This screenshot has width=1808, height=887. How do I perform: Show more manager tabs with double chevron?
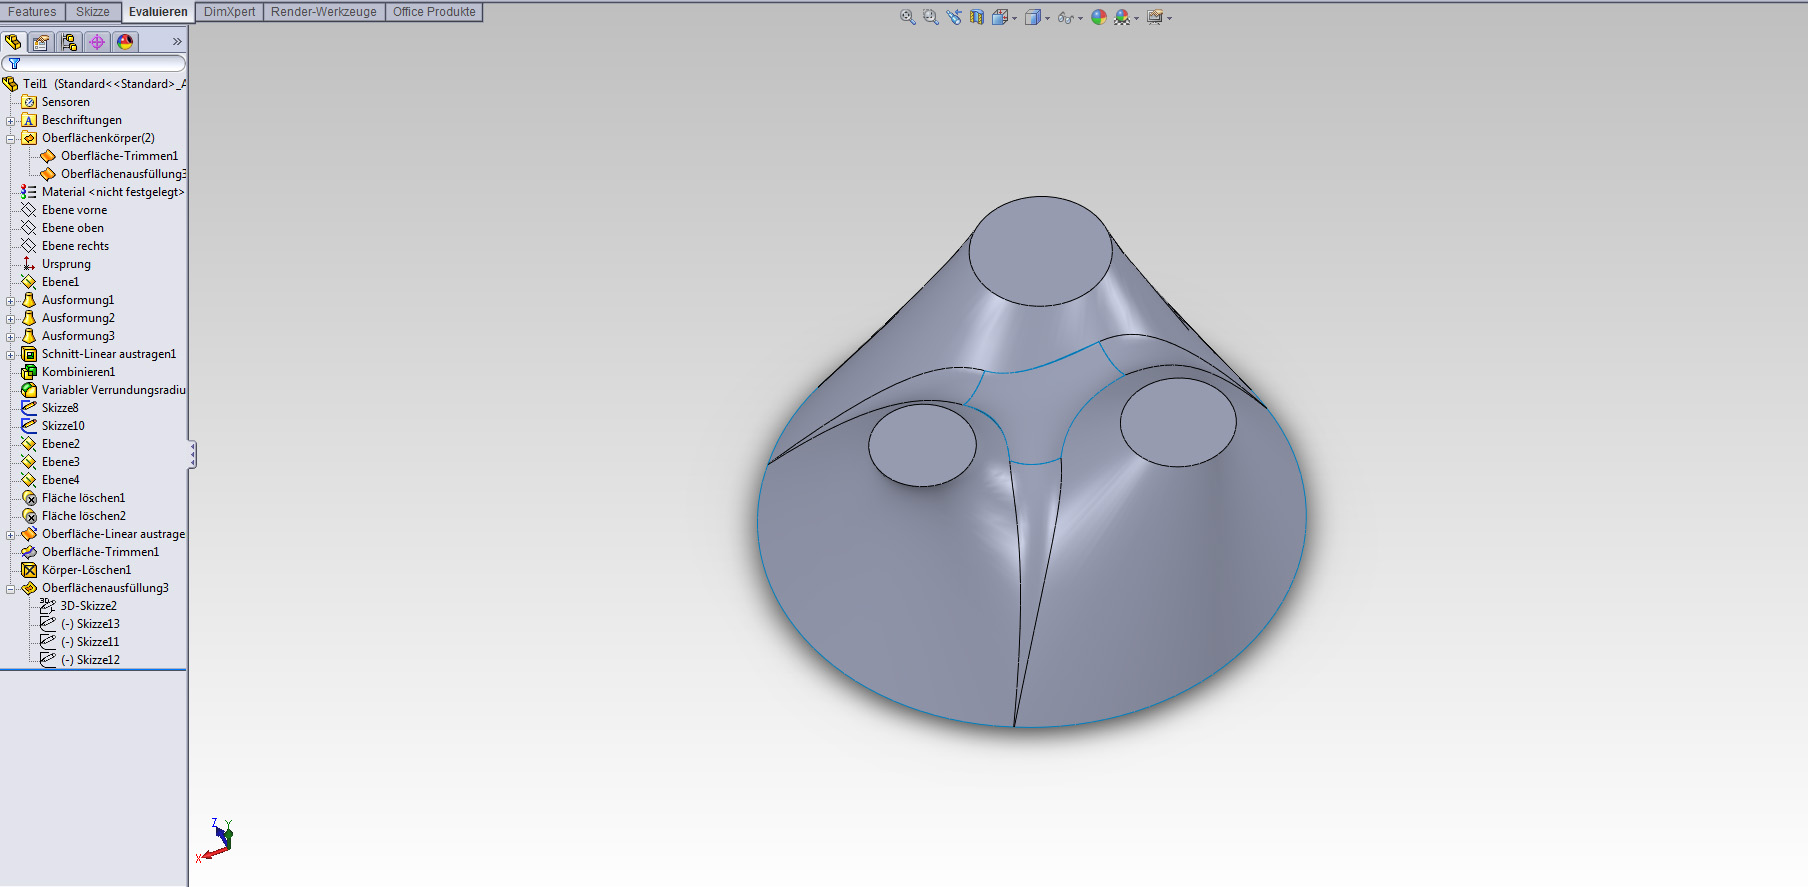tap(177, 42)
